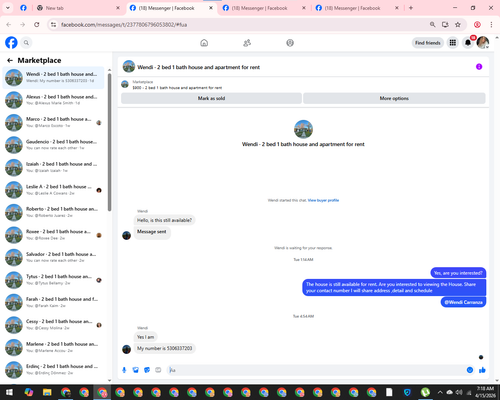Click the voice clip microphone icon

coord(124,370)
